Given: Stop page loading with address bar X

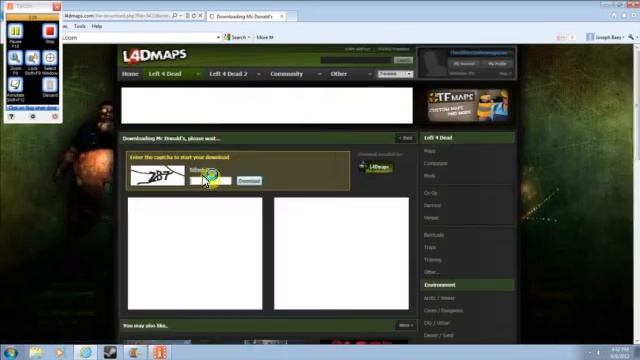Looking at the screenshot, I should pyautogui.click(x=200, y=16).
